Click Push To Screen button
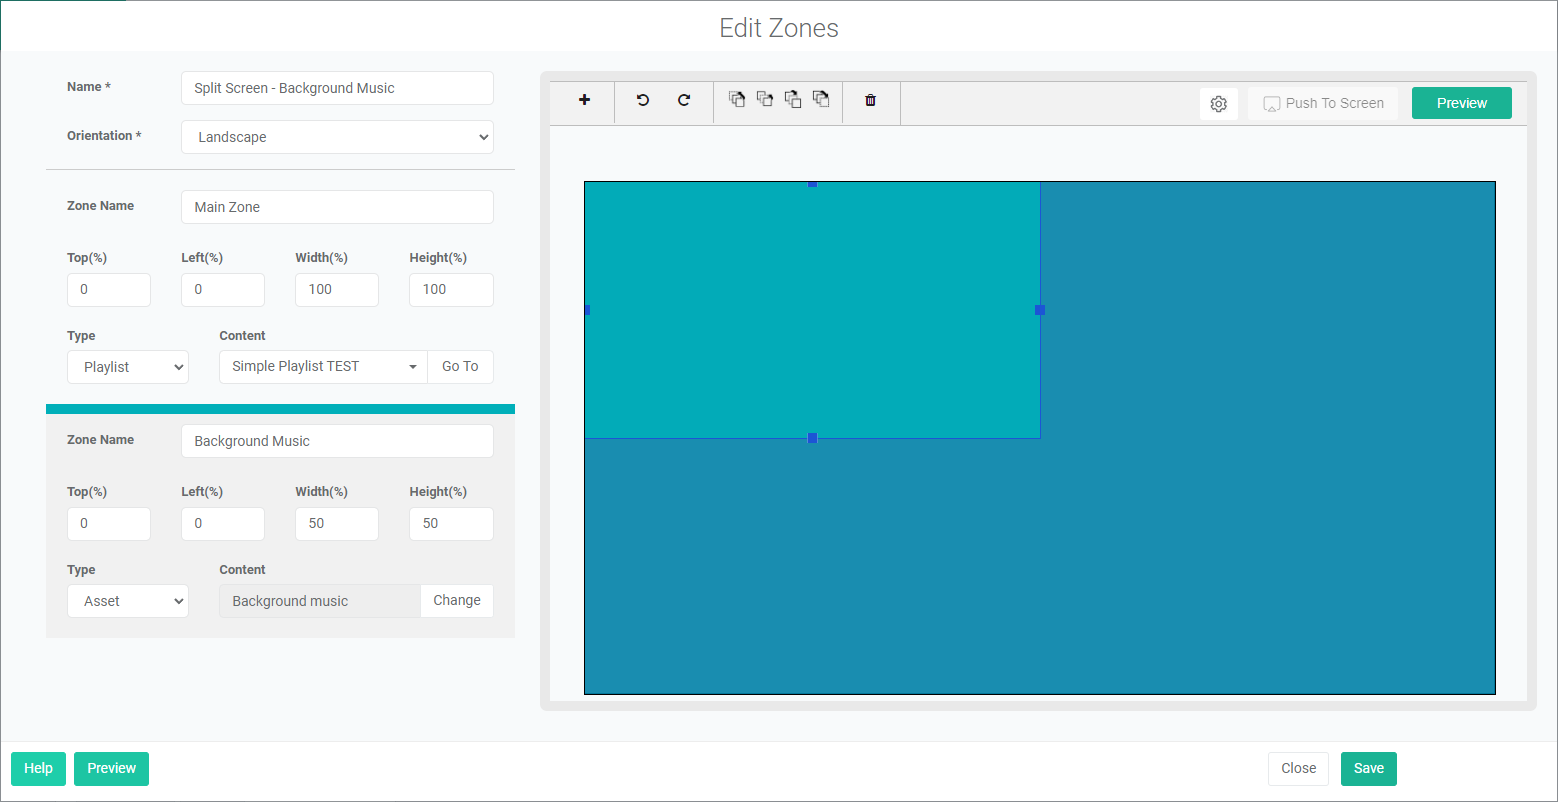1558x802 pixels. (1323, 103)
